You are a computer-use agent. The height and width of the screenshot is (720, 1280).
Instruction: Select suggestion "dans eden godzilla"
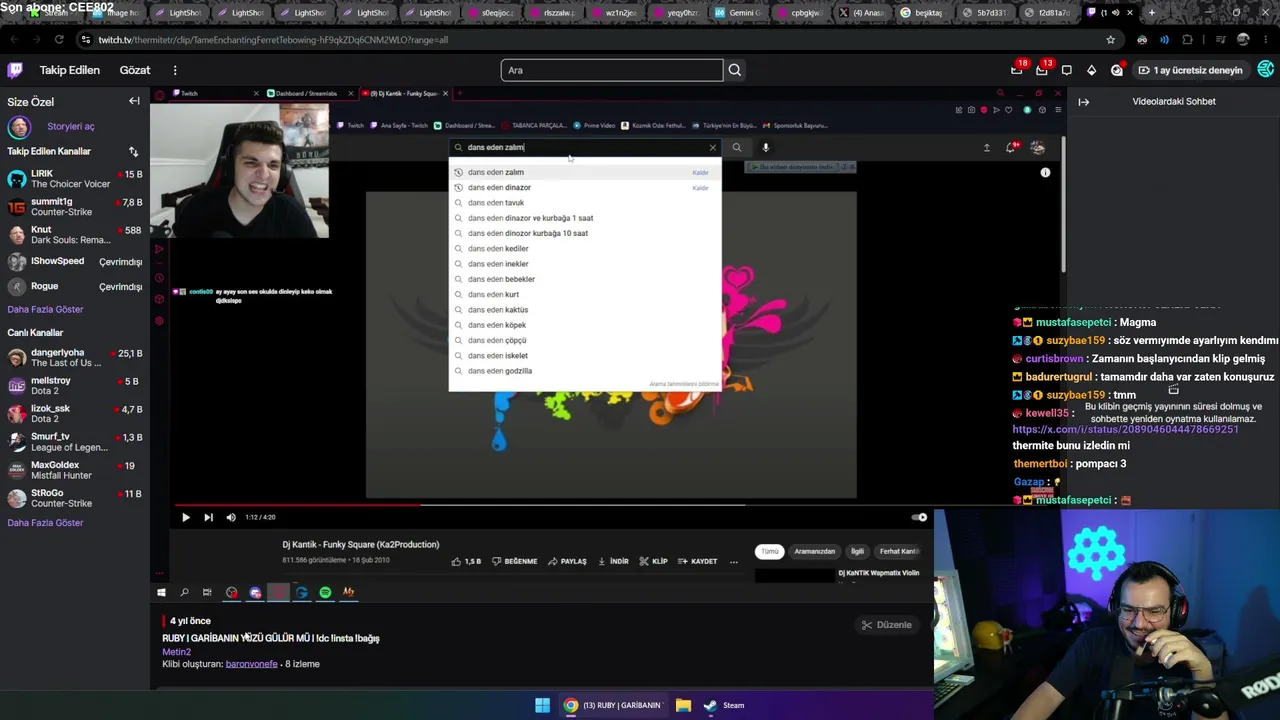(584, 371)
